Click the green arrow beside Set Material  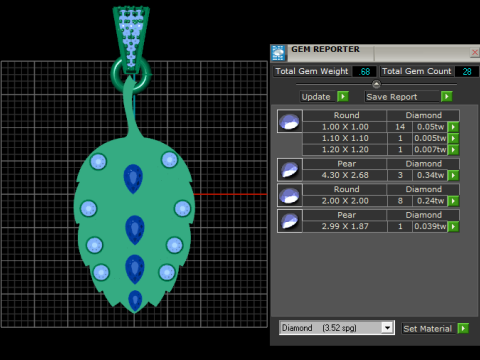coord(463,328)
